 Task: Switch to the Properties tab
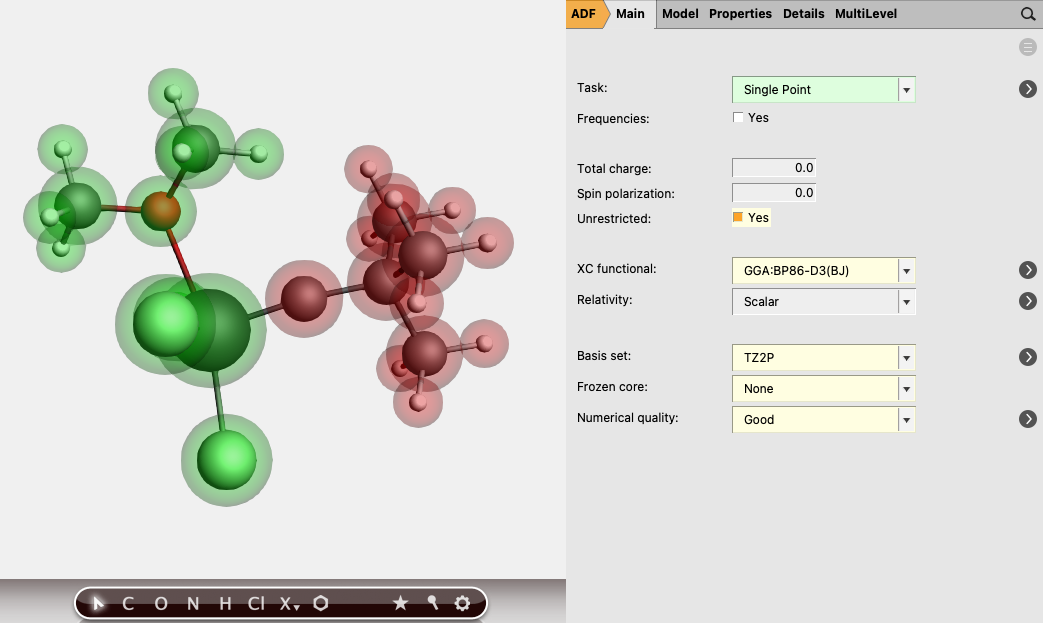click(x=740, y=14)
